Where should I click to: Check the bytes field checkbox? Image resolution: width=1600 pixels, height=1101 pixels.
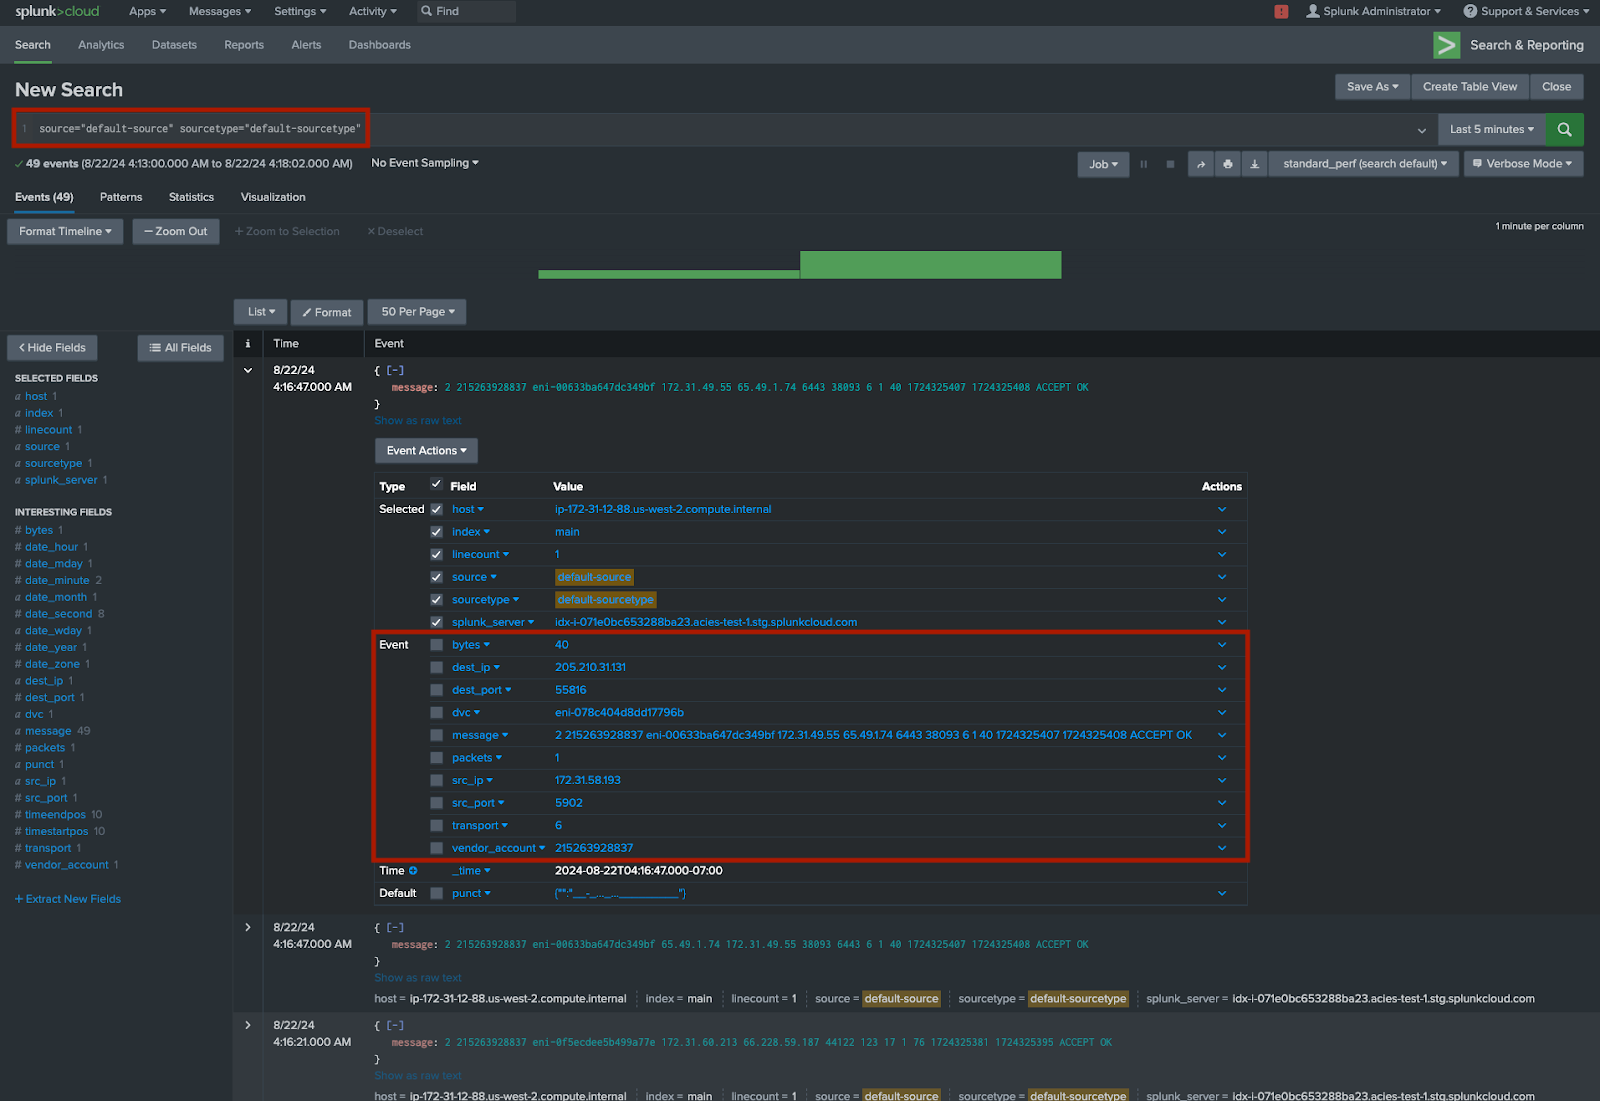(436, 644)
